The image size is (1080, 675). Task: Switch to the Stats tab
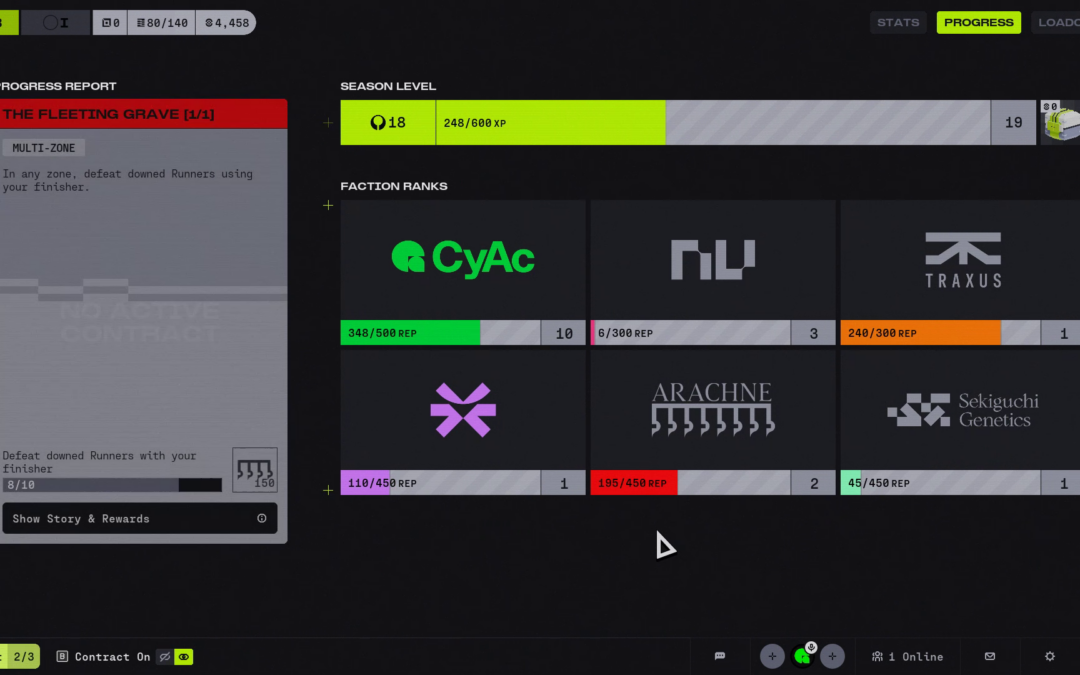pyautogui.click(x=898, y=22)
